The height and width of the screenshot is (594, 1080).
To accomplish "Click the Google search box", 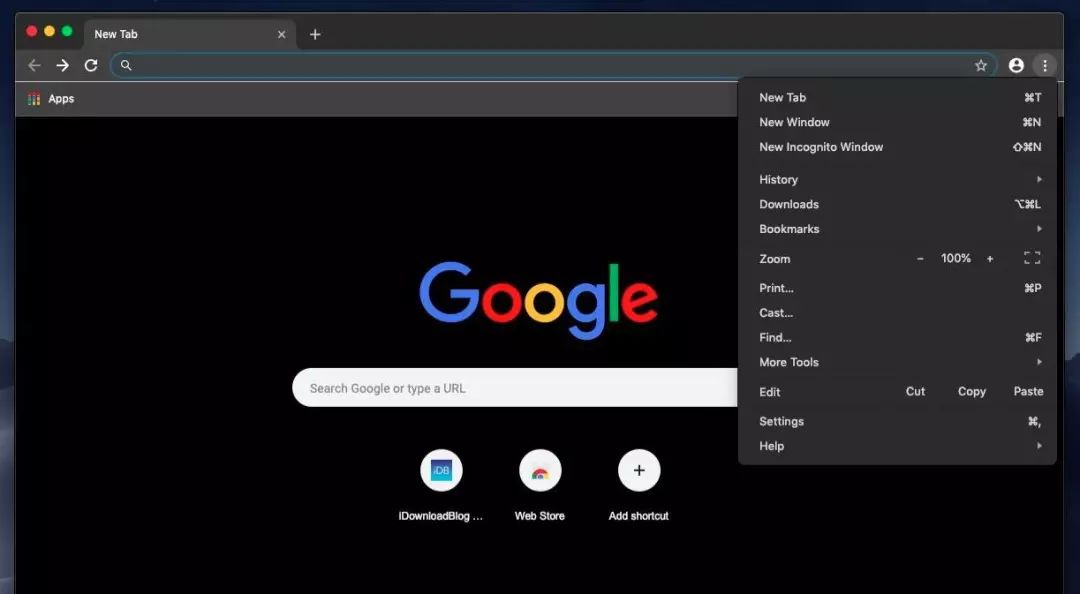I will pyautogui.click(x=515, y=388).
